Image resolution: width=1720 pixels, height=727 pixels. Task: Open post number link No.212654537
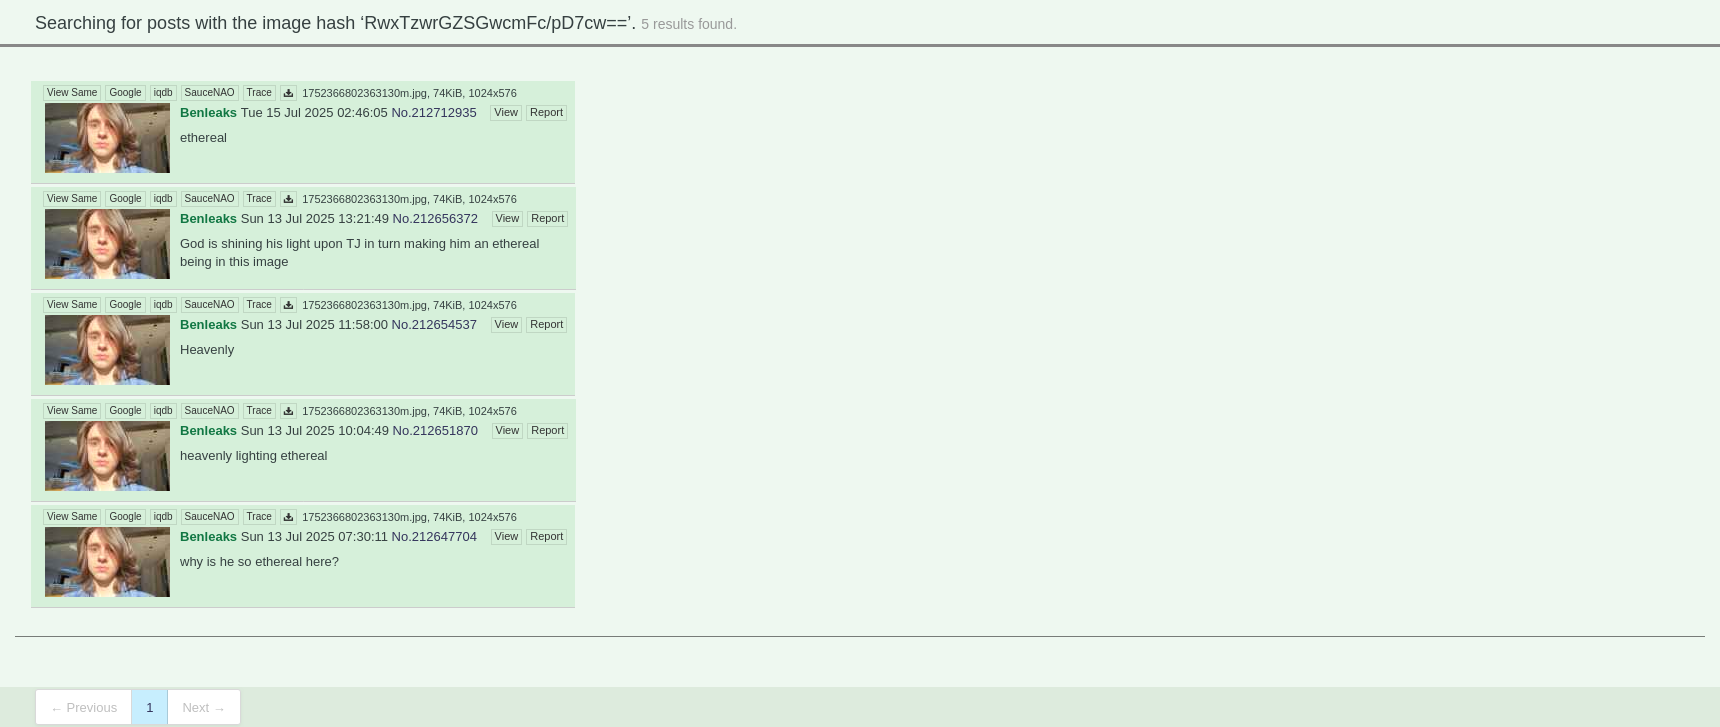434,325
